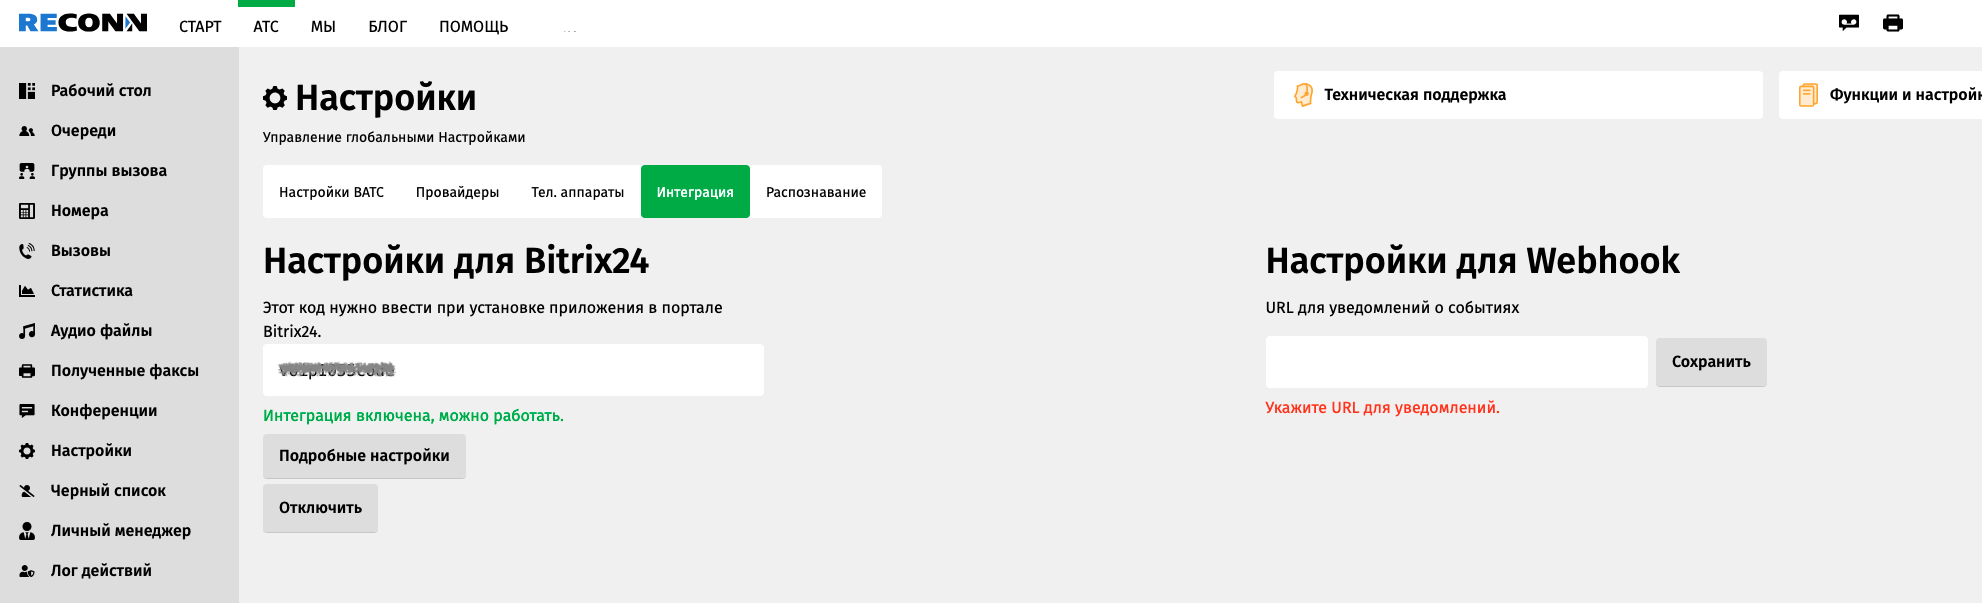Open Лог действий in the sidebar
1982x603 pixels.
[x=101, y=571]
